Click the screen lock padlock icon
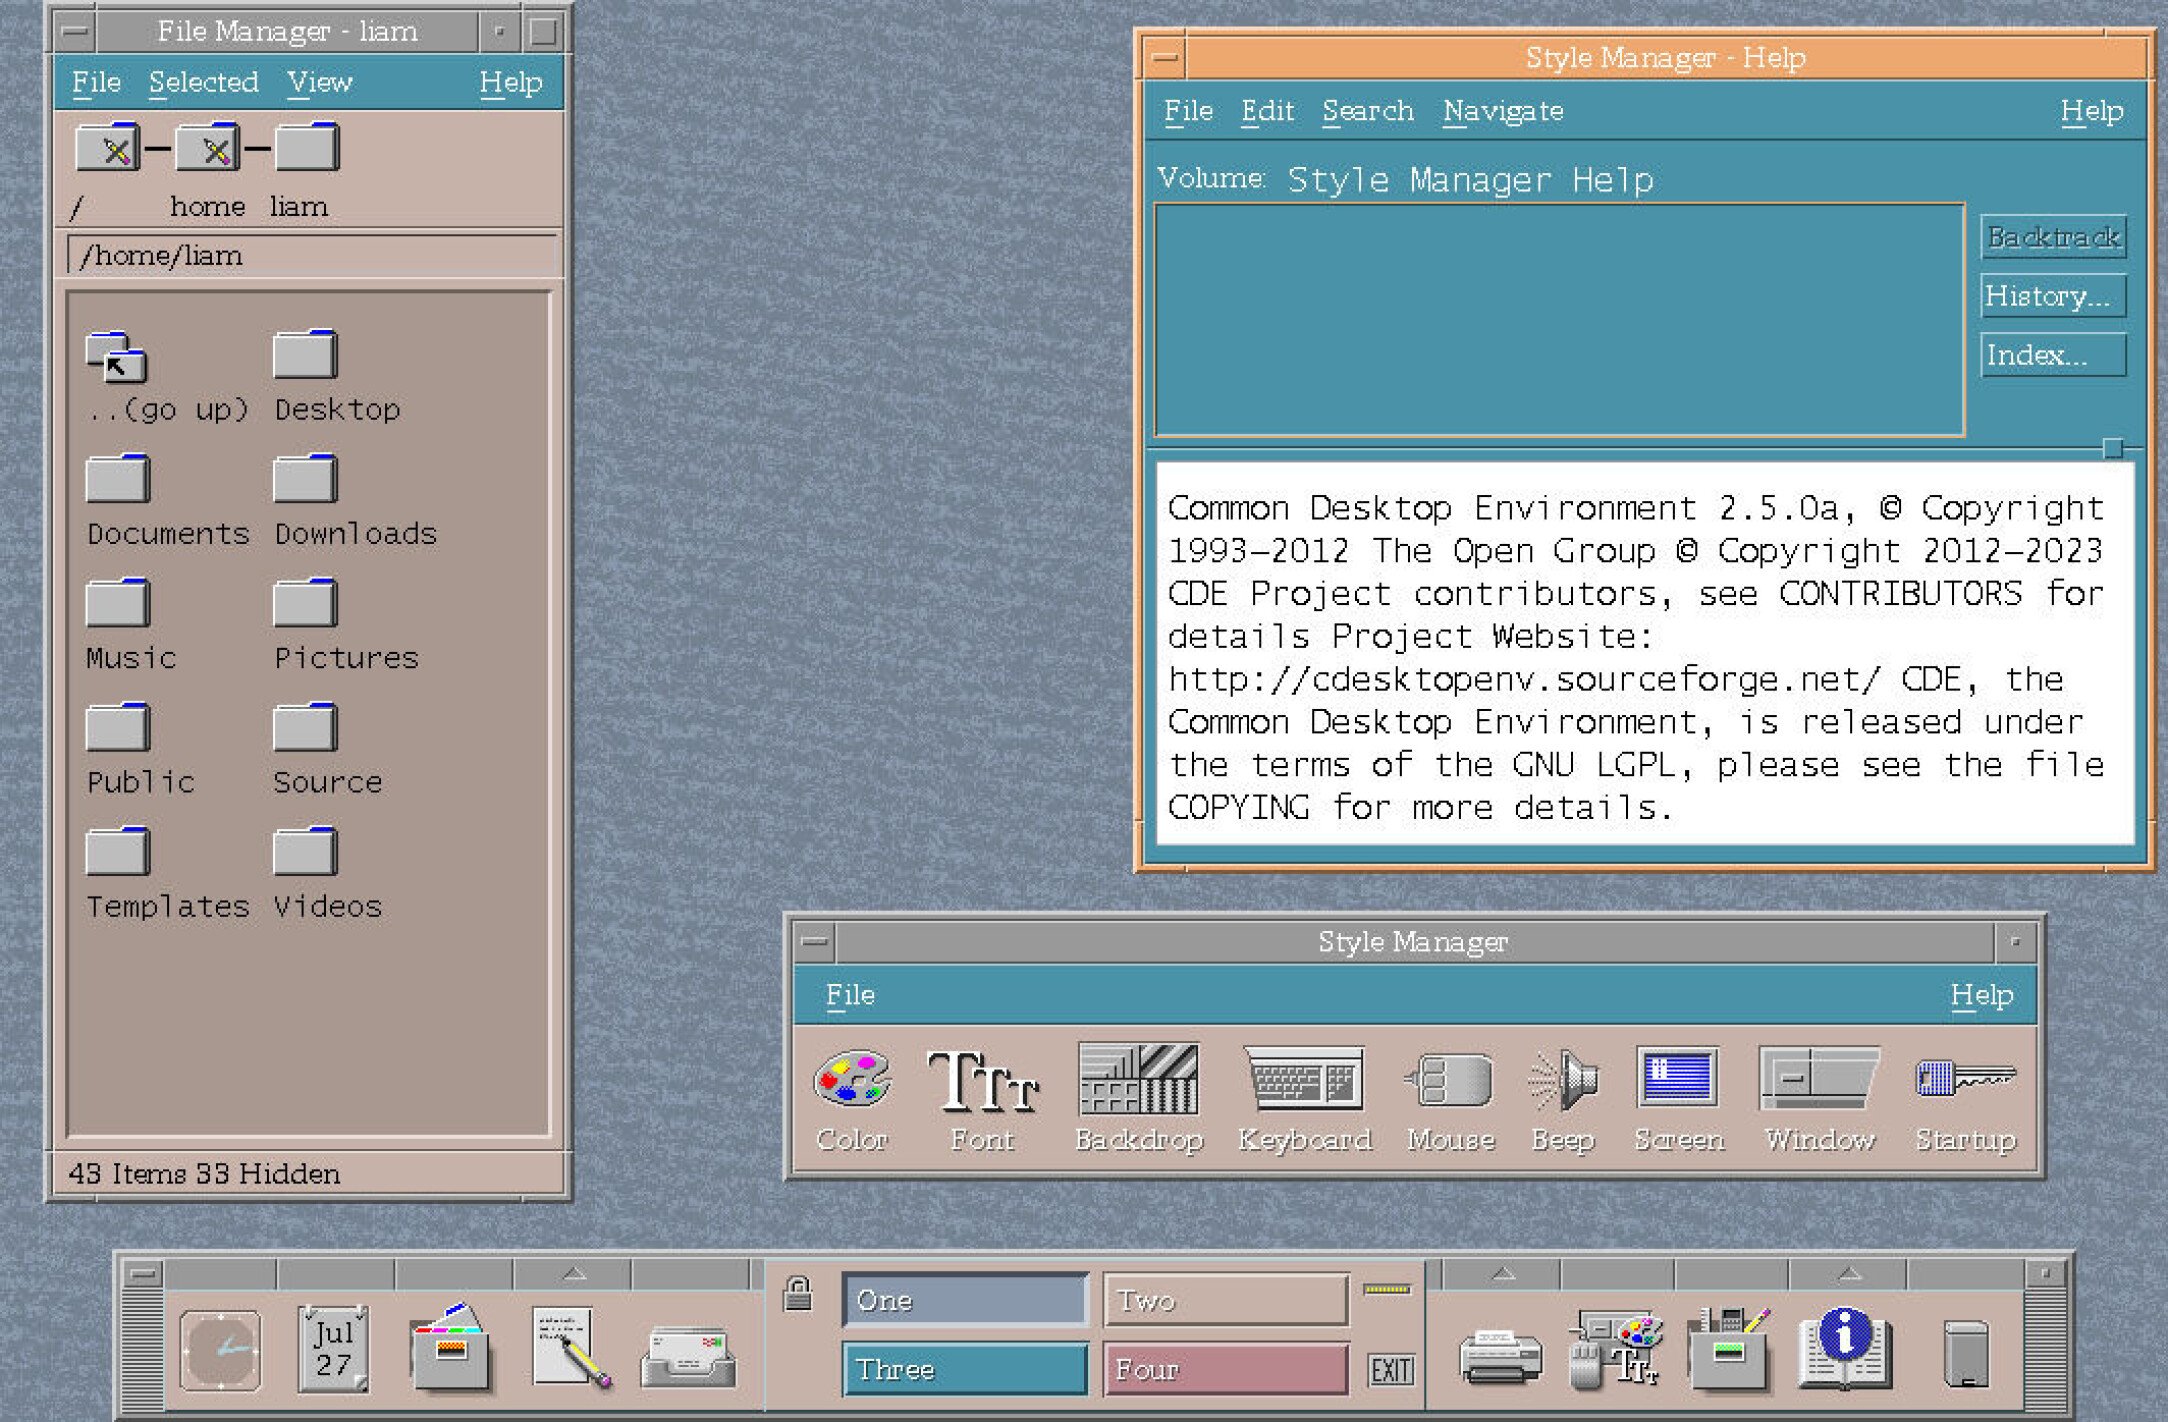 click(x=797, y=1293)
